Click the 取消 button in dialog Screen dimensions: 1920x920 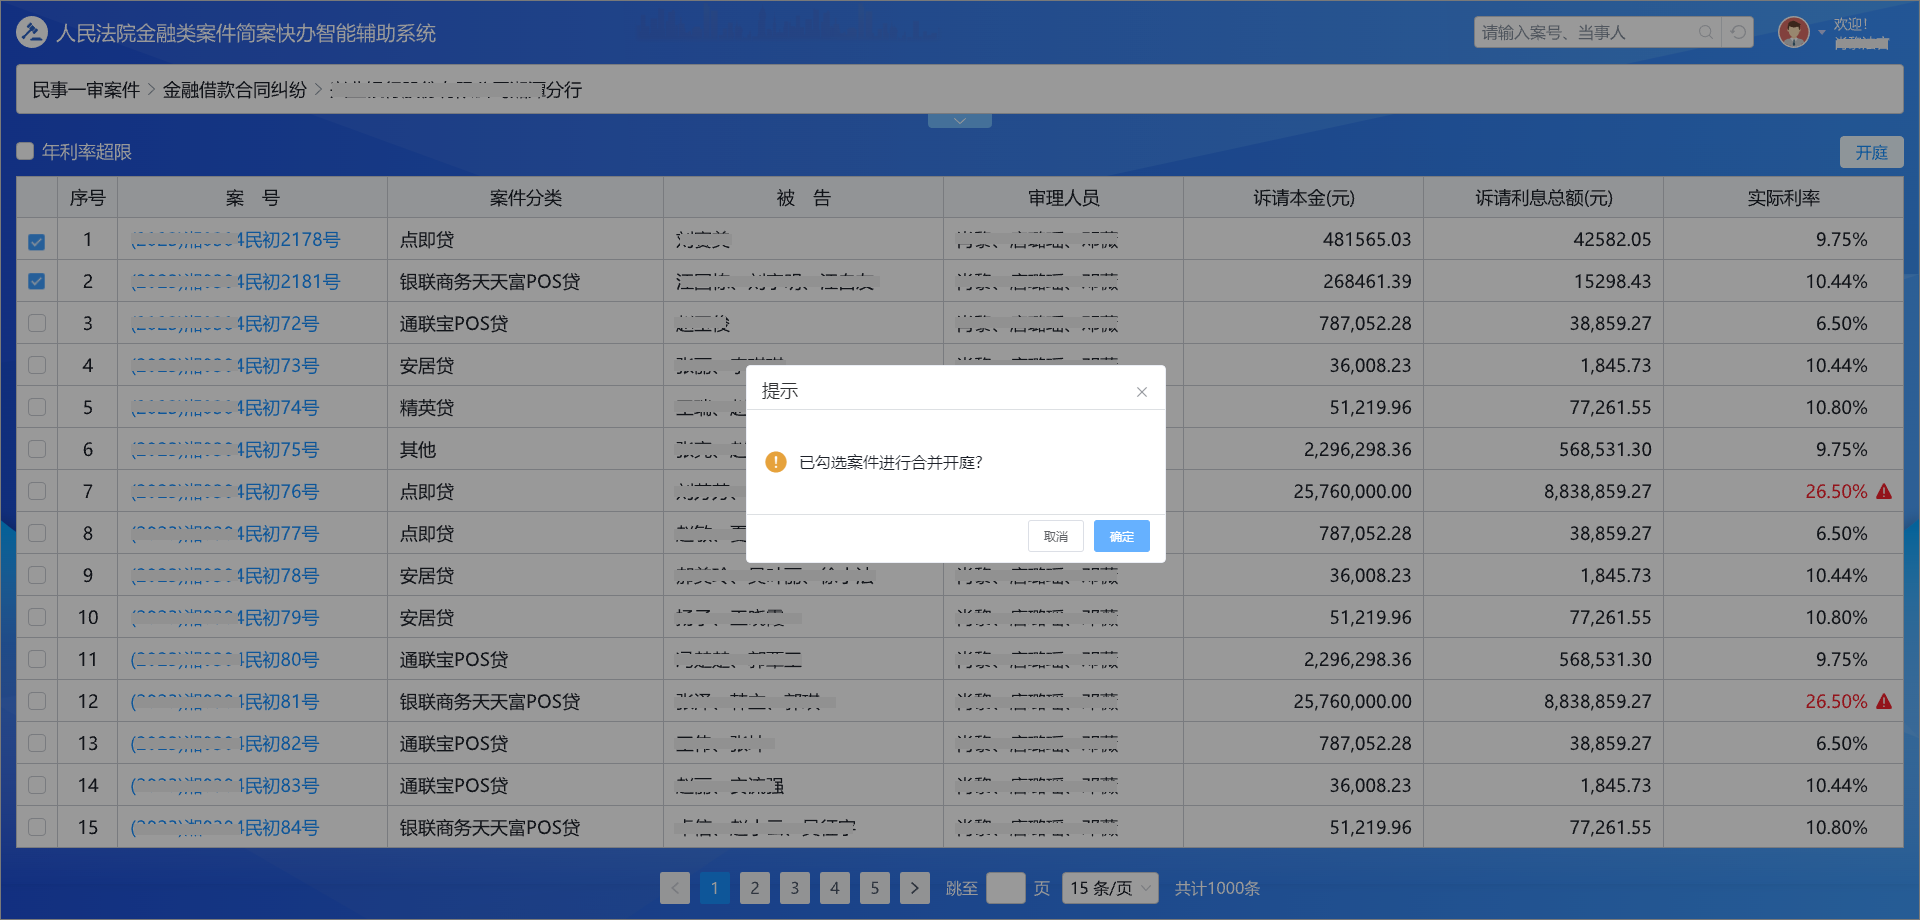[1055, 536]
